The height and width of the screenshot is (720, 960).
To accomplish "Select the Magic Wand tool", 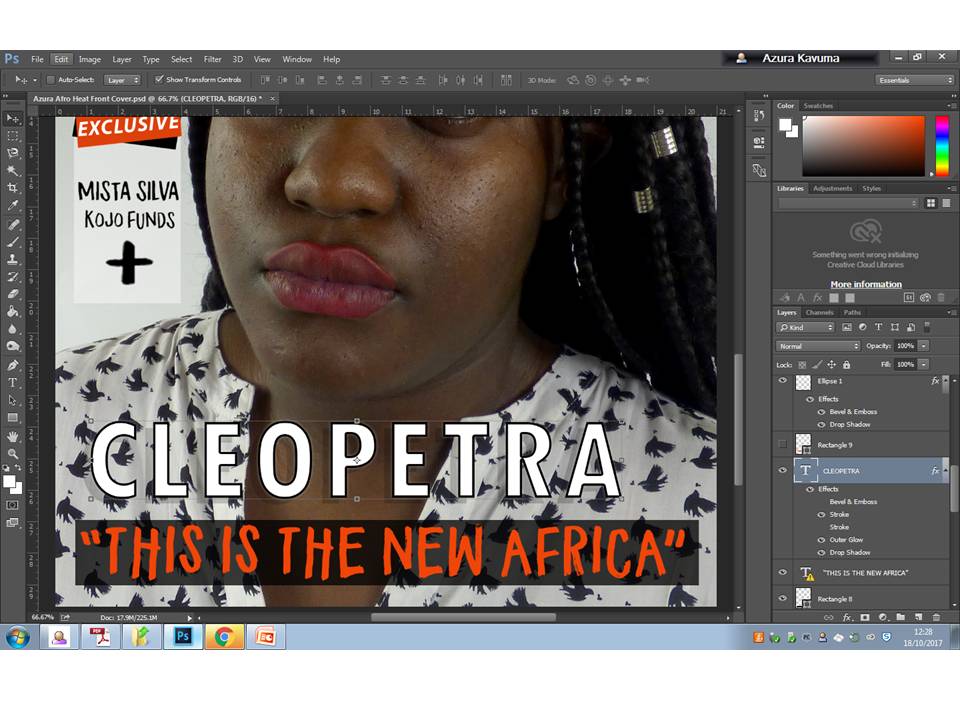I will 12,170.
